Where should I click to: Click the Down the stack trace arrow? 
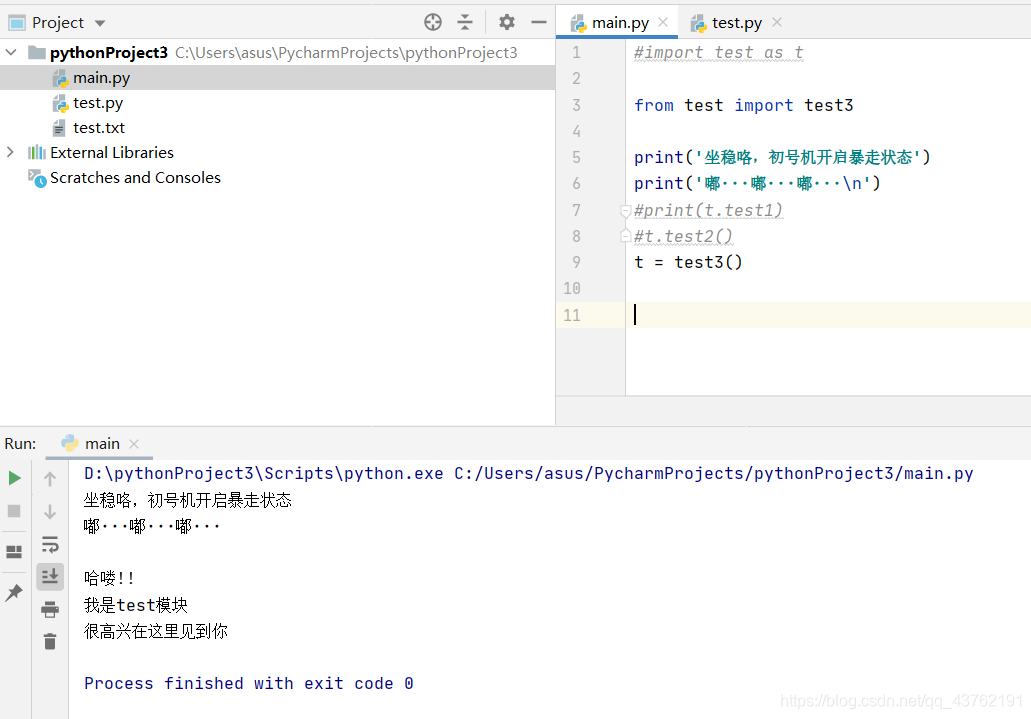pos(50,512)
